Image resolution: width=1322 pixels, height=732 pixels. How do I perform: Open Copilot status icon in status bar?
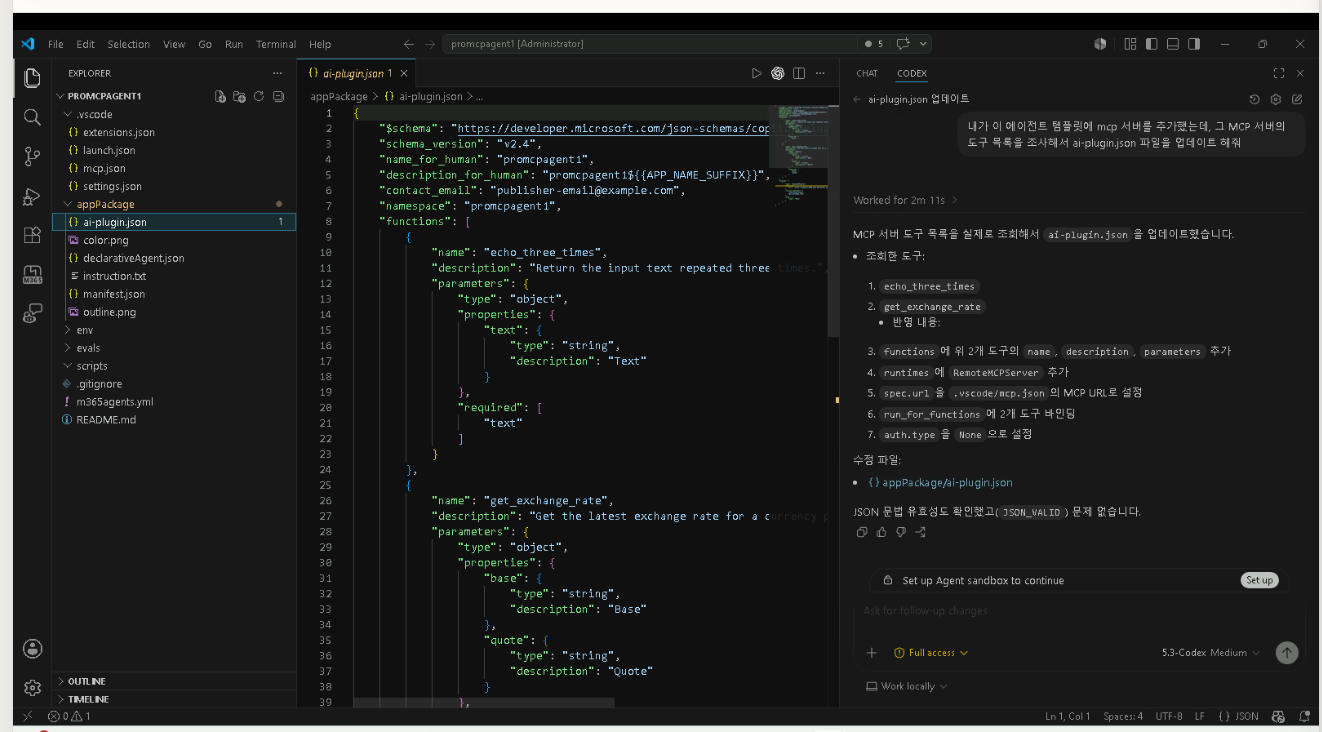point(1278,716)
